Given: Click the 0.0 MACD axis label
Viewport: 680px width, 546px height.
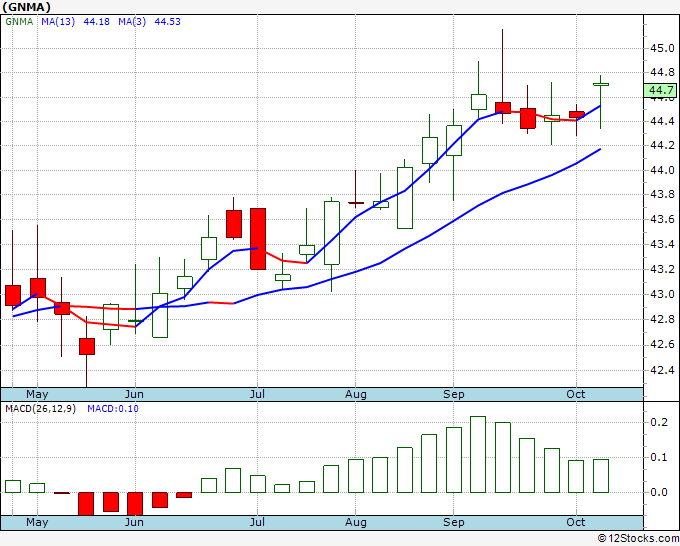Looking at the screenshot, I should pyautogui.click(x=659, y=492).
